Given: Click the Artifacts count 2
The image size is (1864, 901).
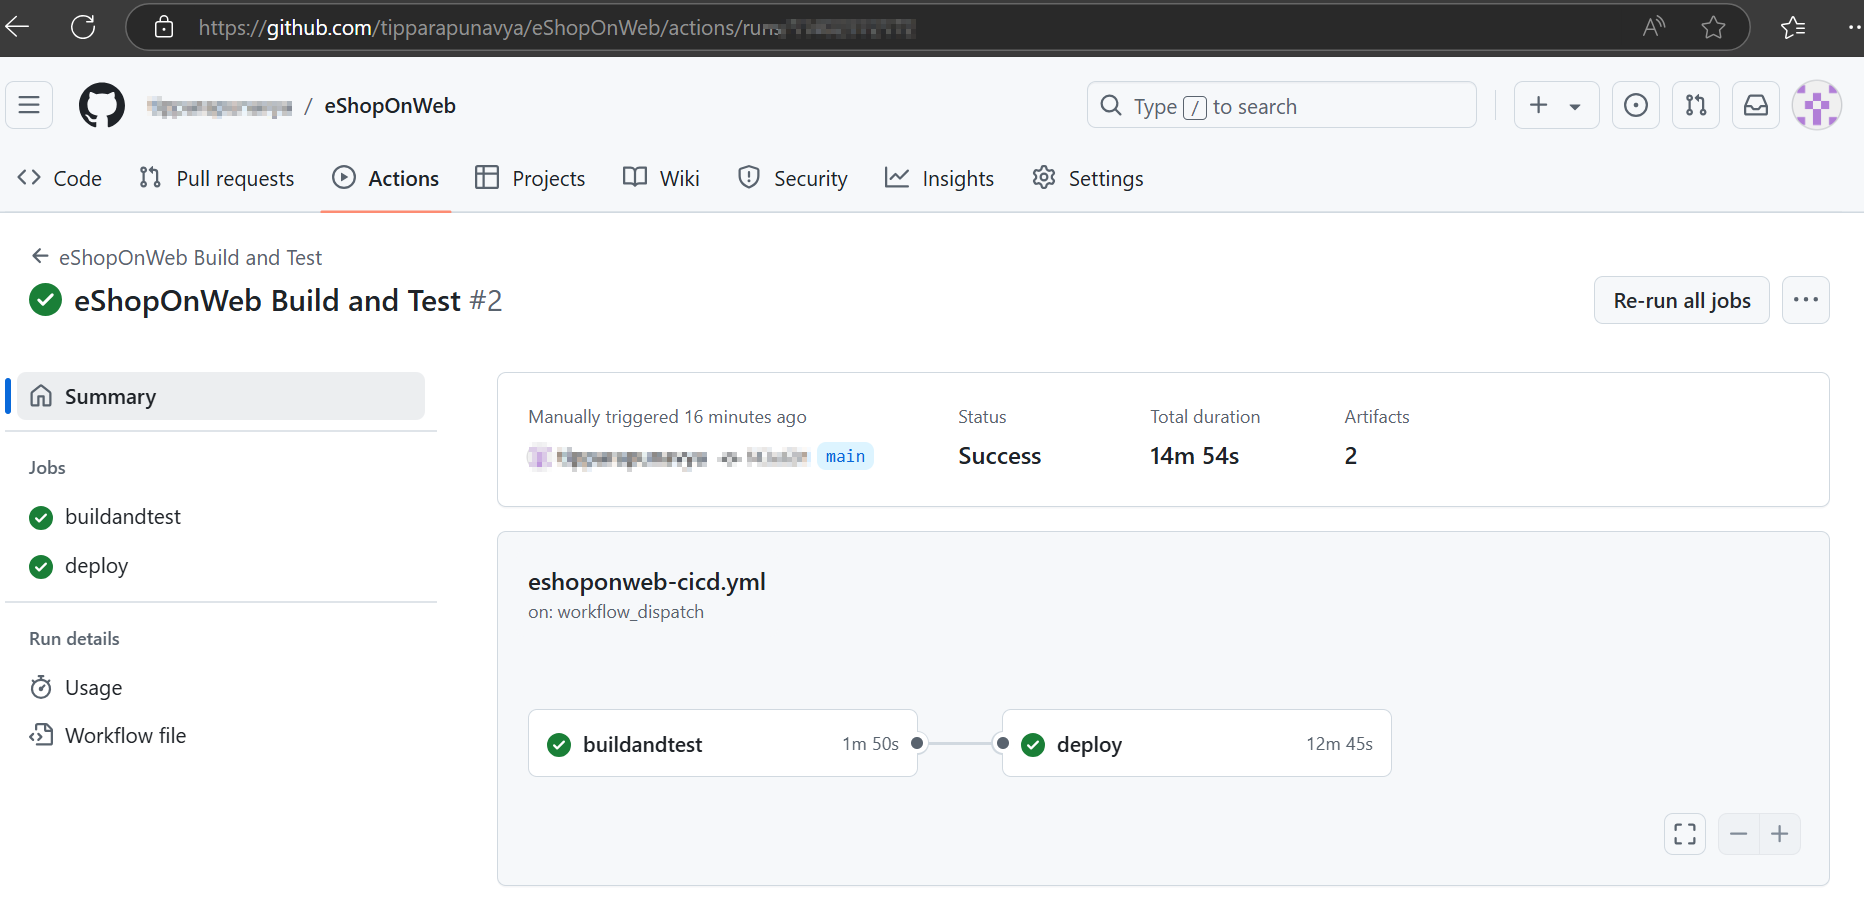Looking at the screenshot, I should tap(1351, 456).
